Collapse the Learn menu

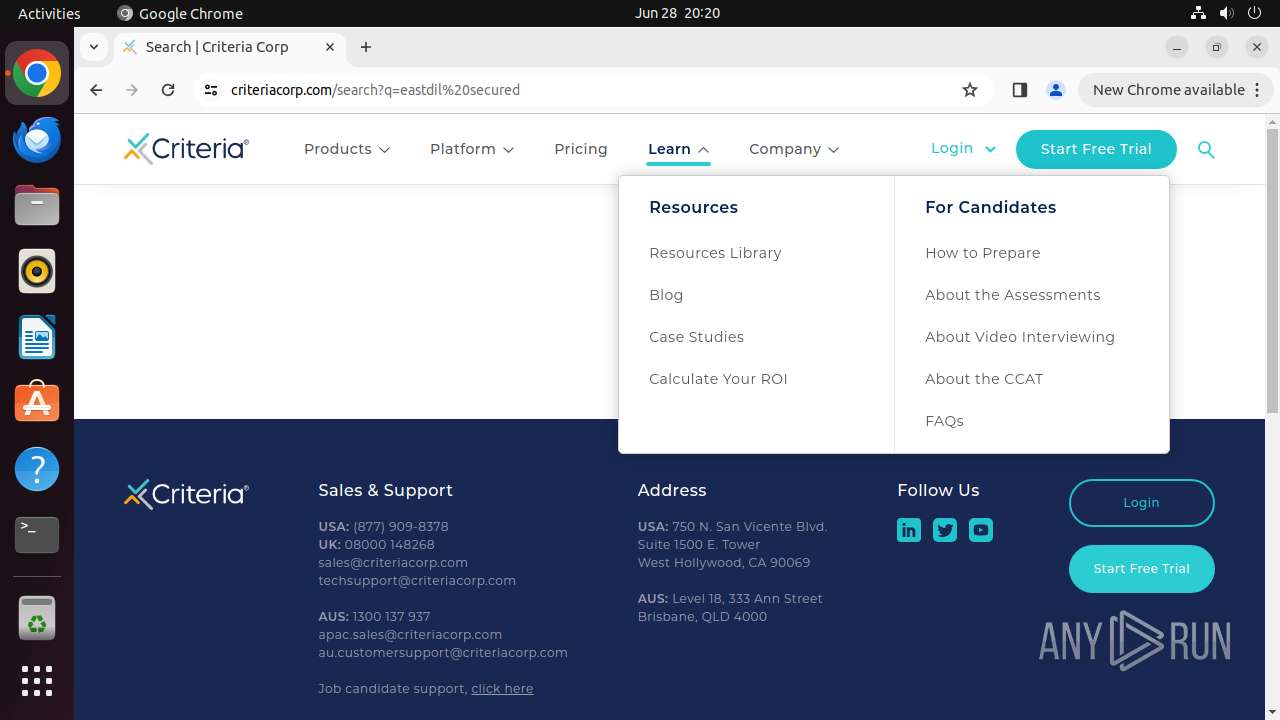pyautogui.click(x=679, y=149)
